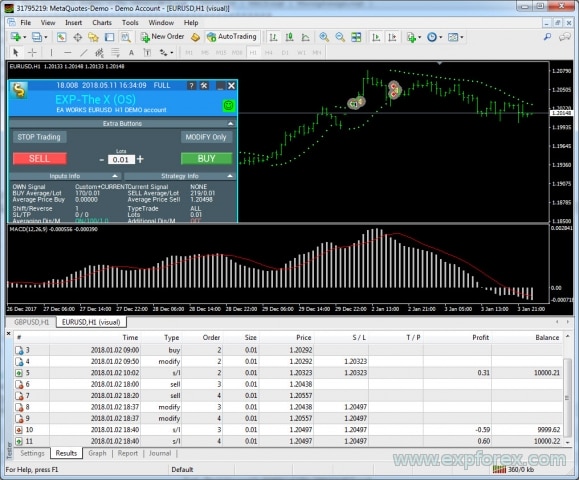579x480 pixels.
Task: Switch to D1 timeframe
Action: pos(285,52)
